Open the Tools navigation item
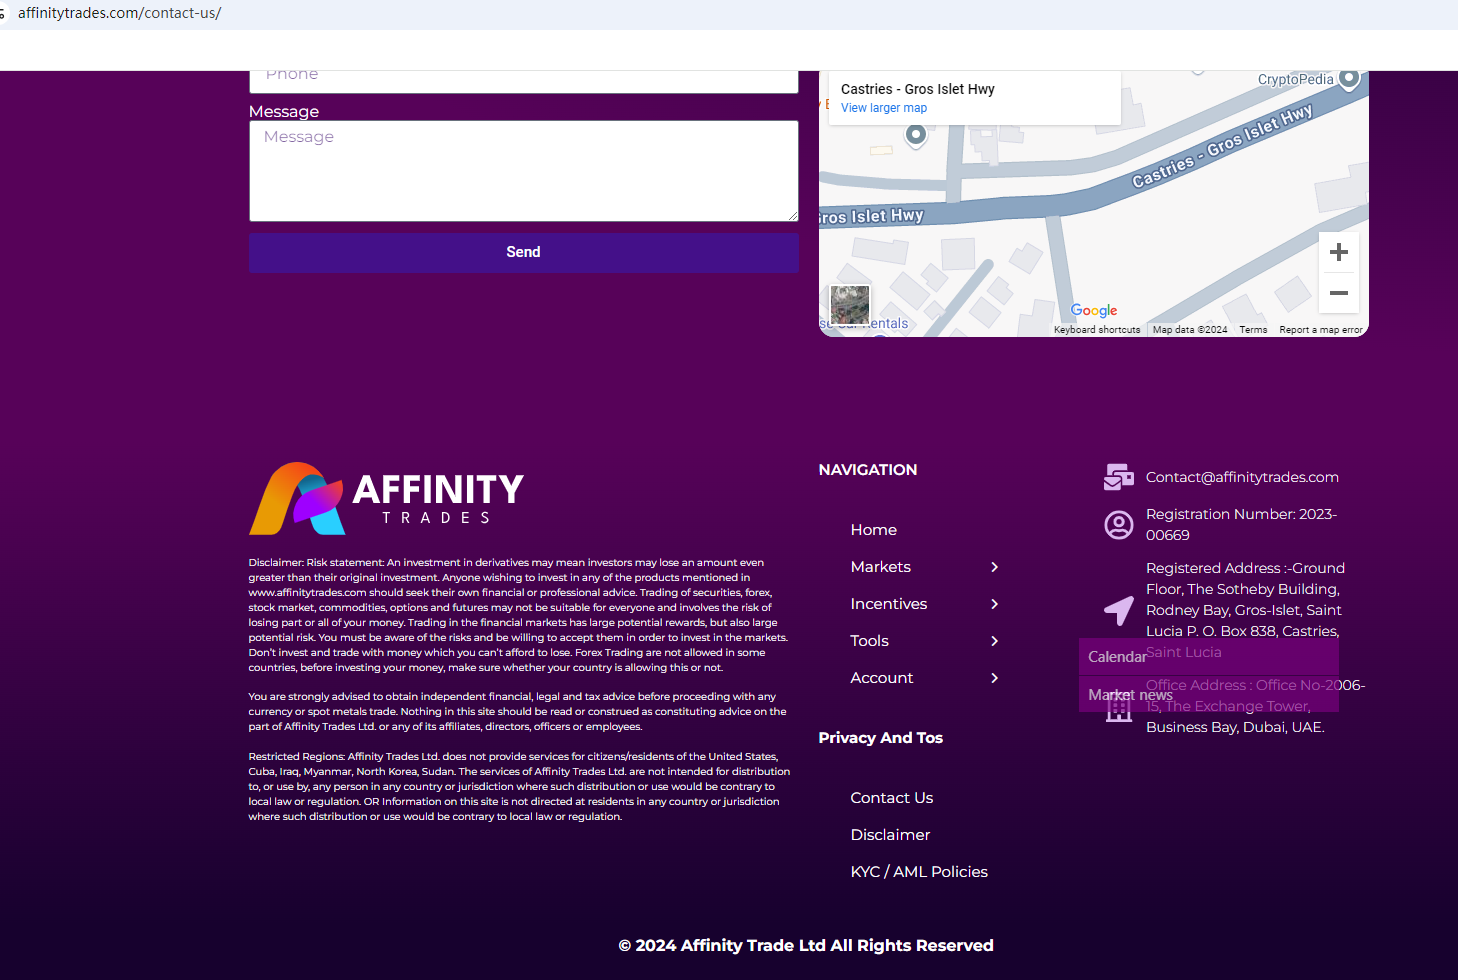Viewport: 1458px width, 980px height. tap(869, 641)
